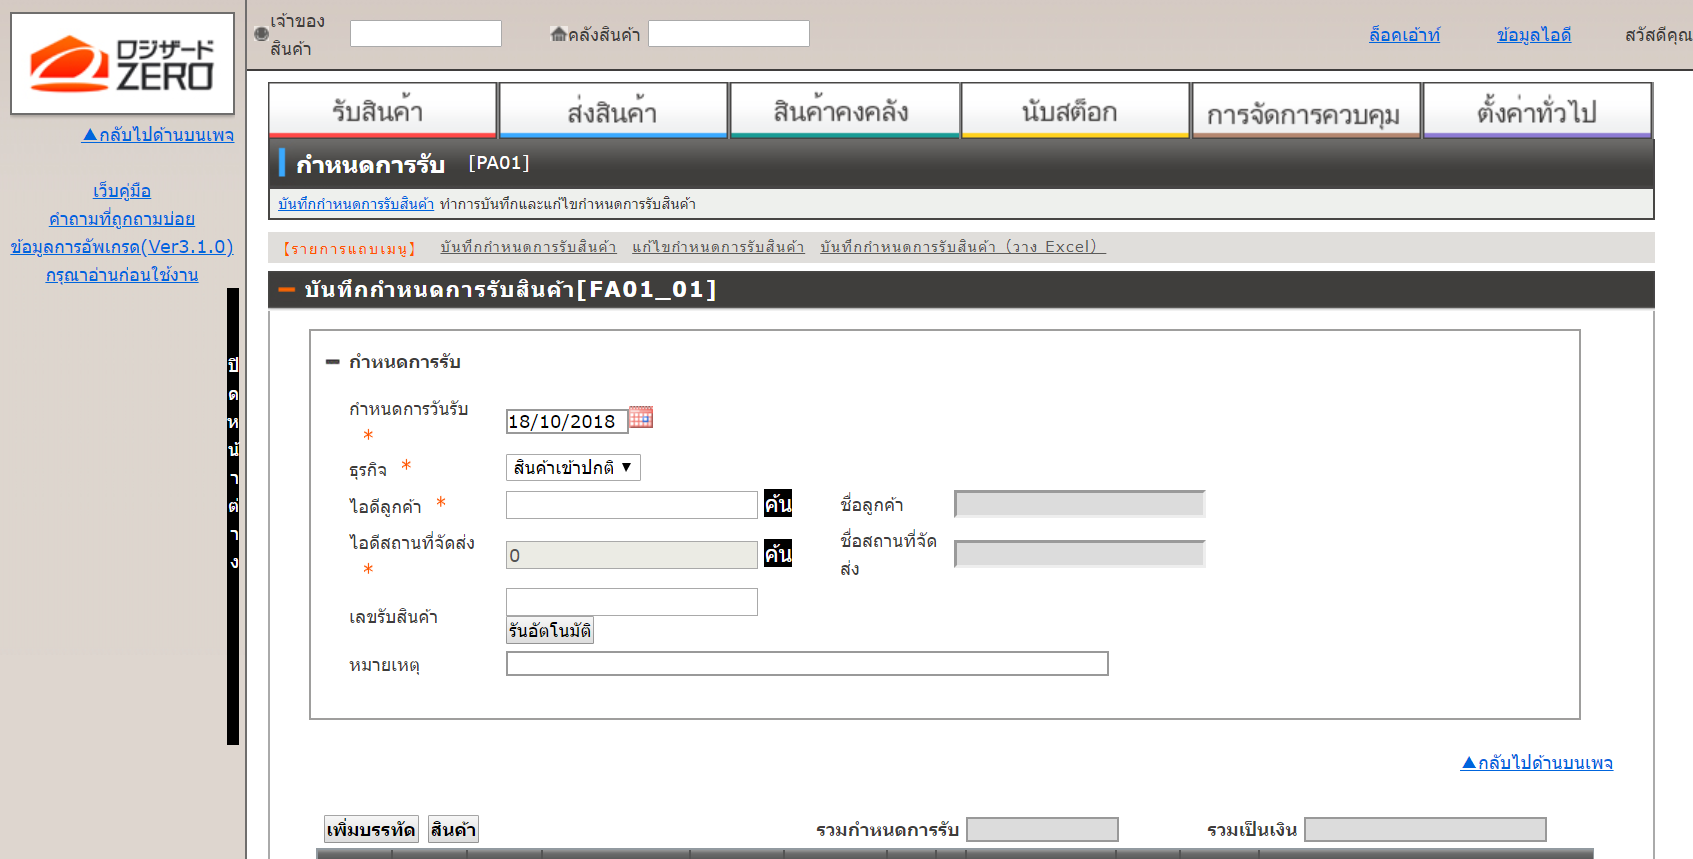Image resolution: width=1693 pixels, height=859 pixels.
Task: Click the เพิ่มบรรทัด button
Action: tap(371, 829)
